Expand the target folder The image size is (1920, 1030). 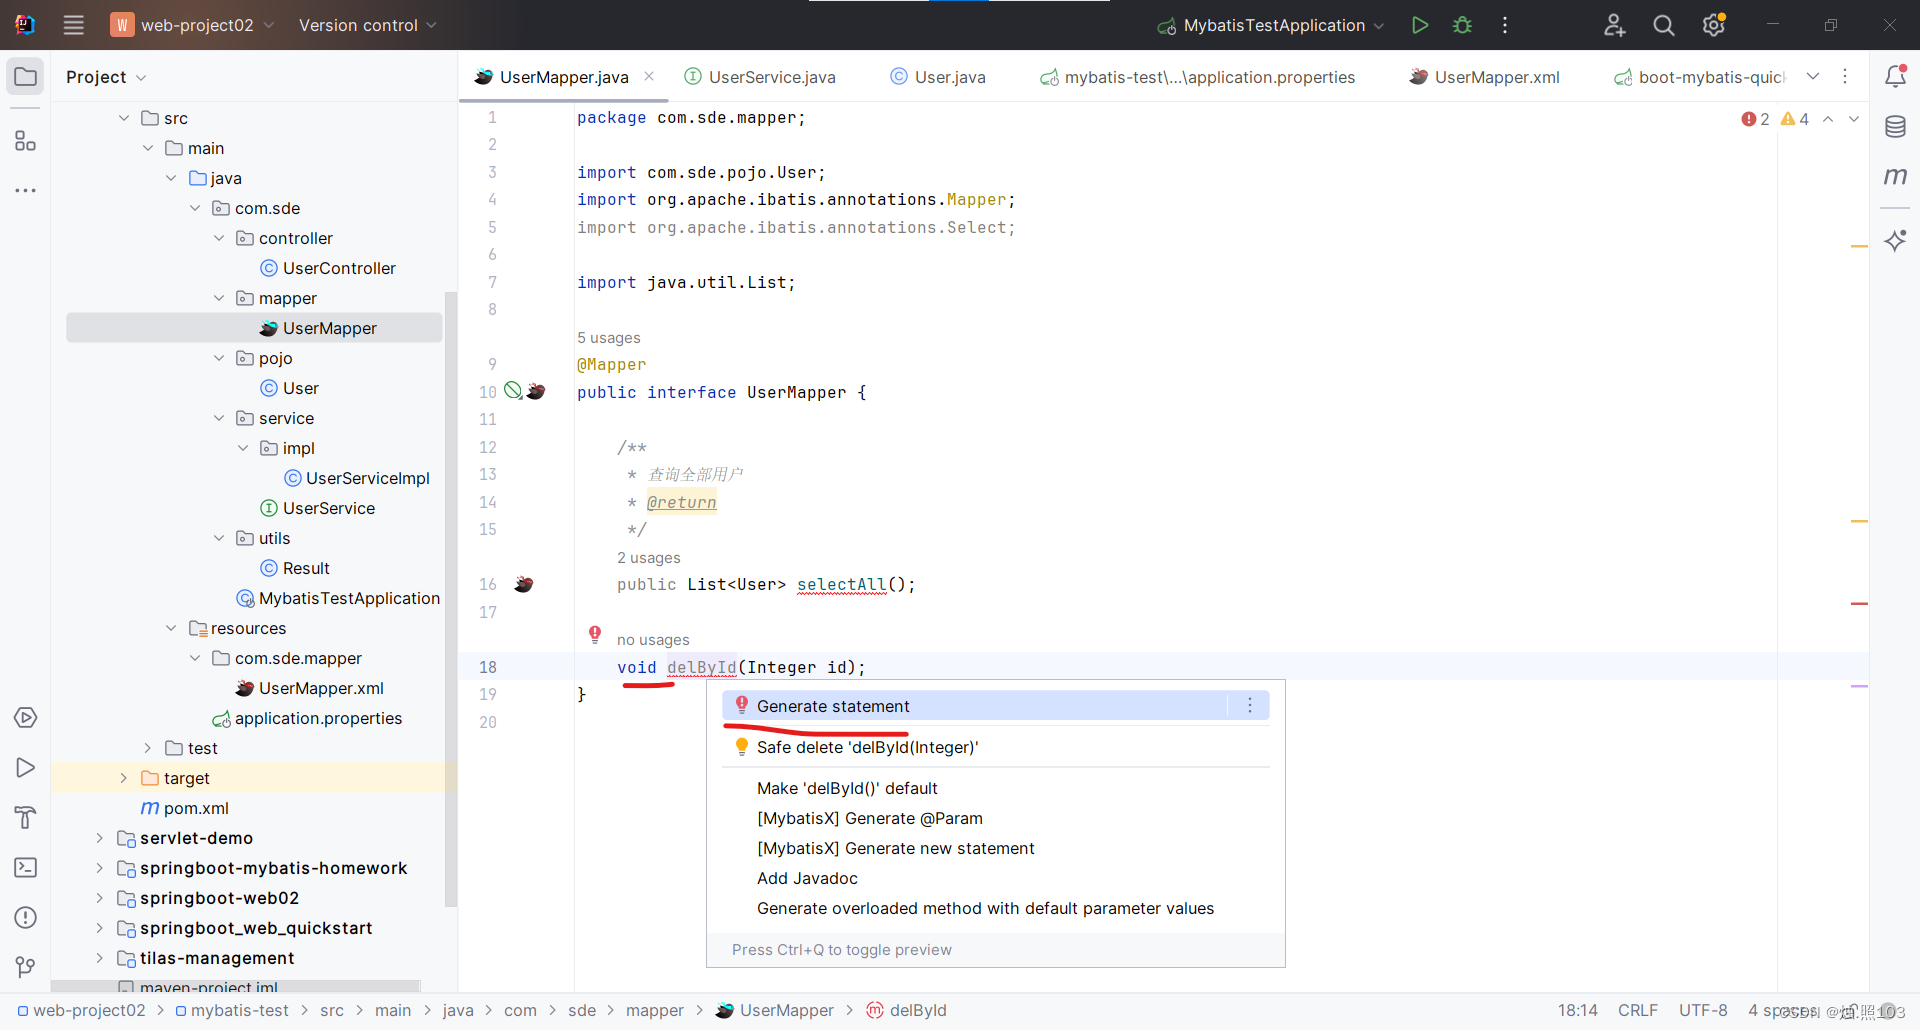coord(124,778)
